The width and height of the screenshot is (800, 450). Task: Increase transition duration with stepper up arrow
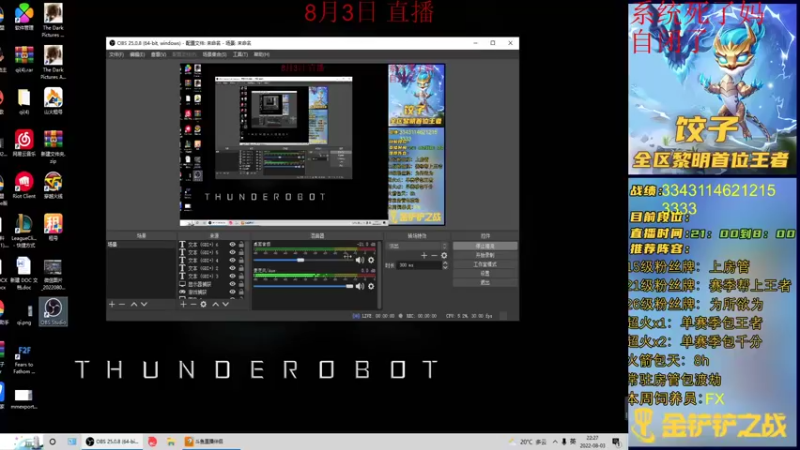click(445, 263)
